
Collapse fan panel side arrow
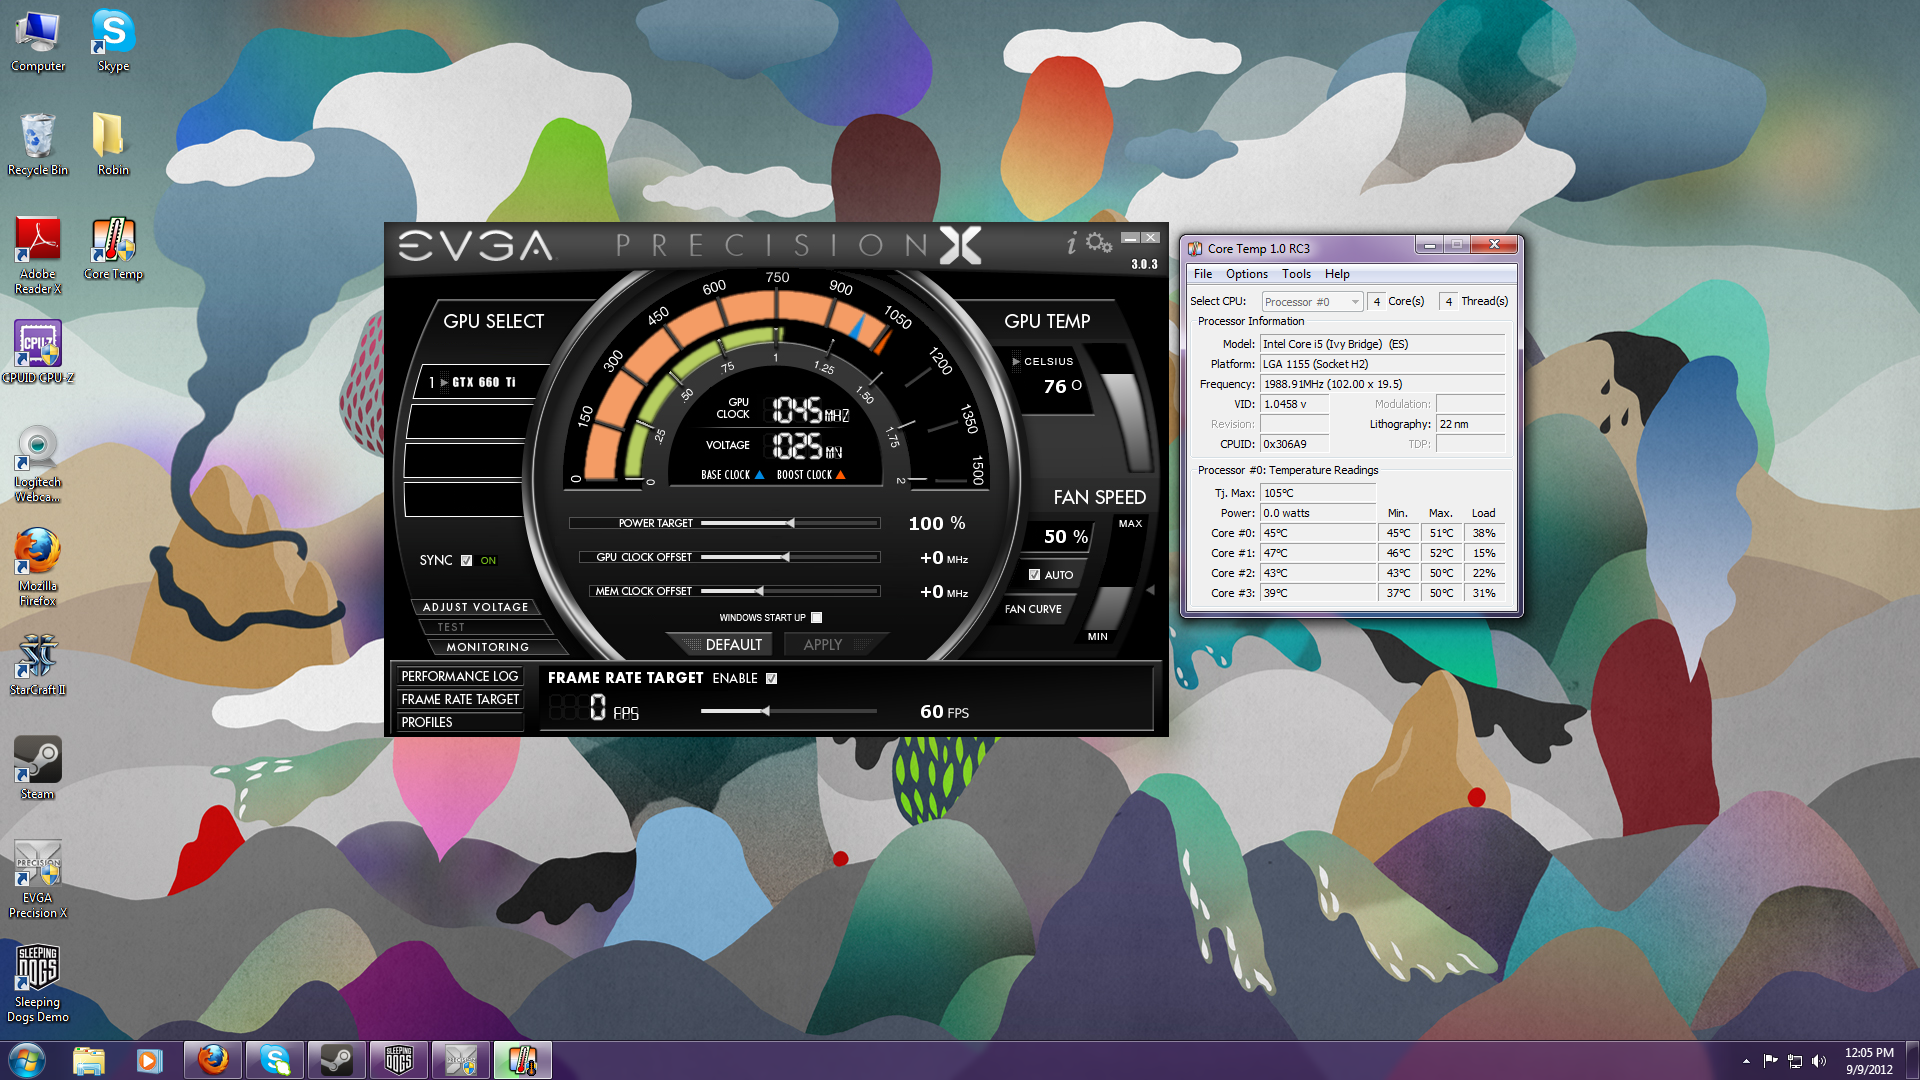1150,590
